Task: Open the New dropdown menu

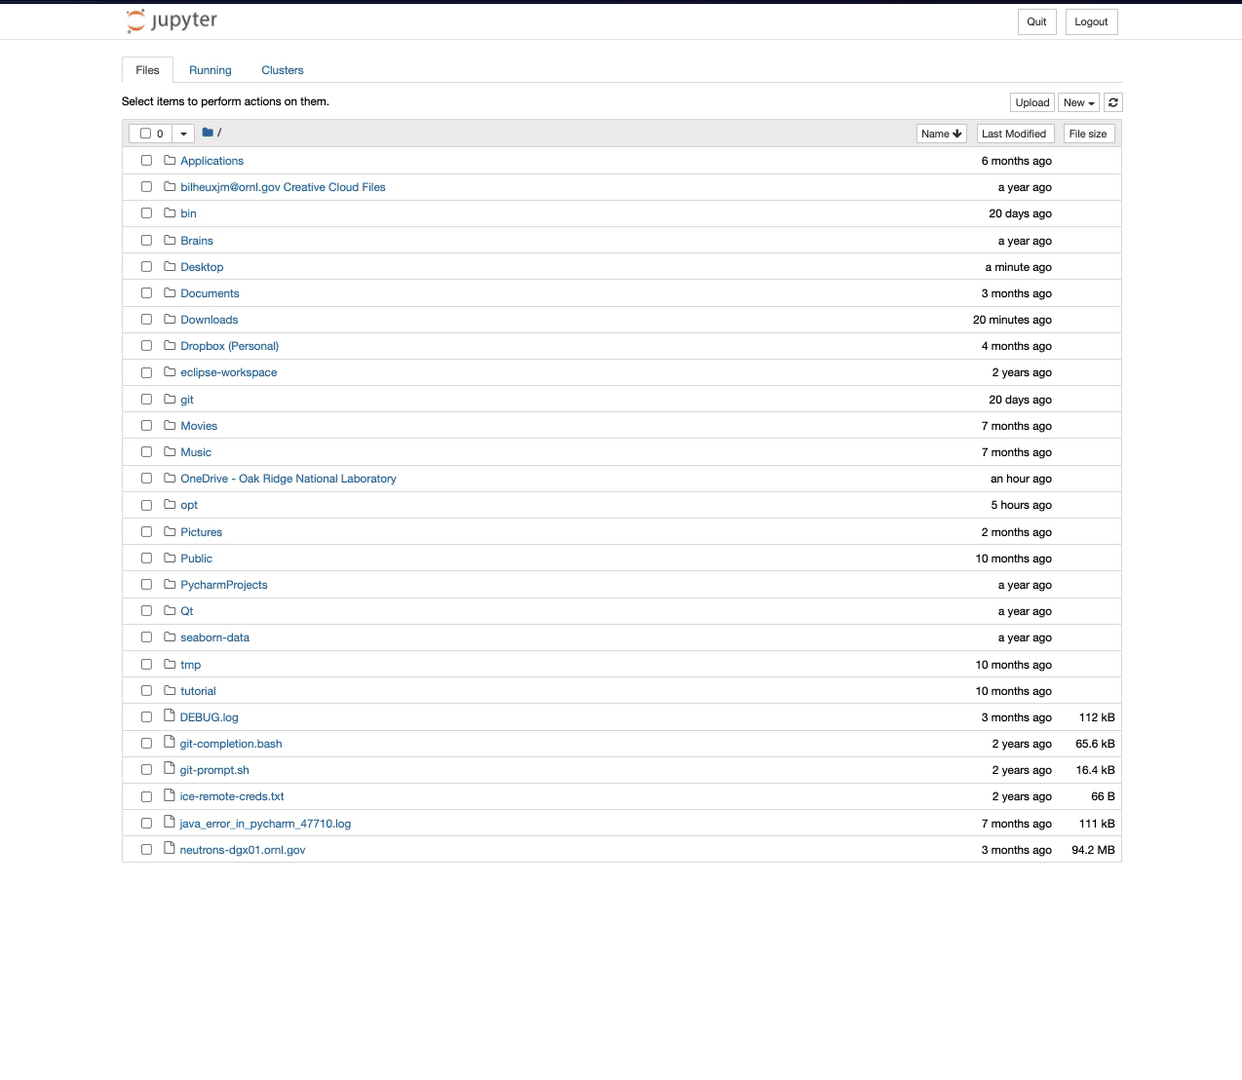Action: pos(1078,103)
